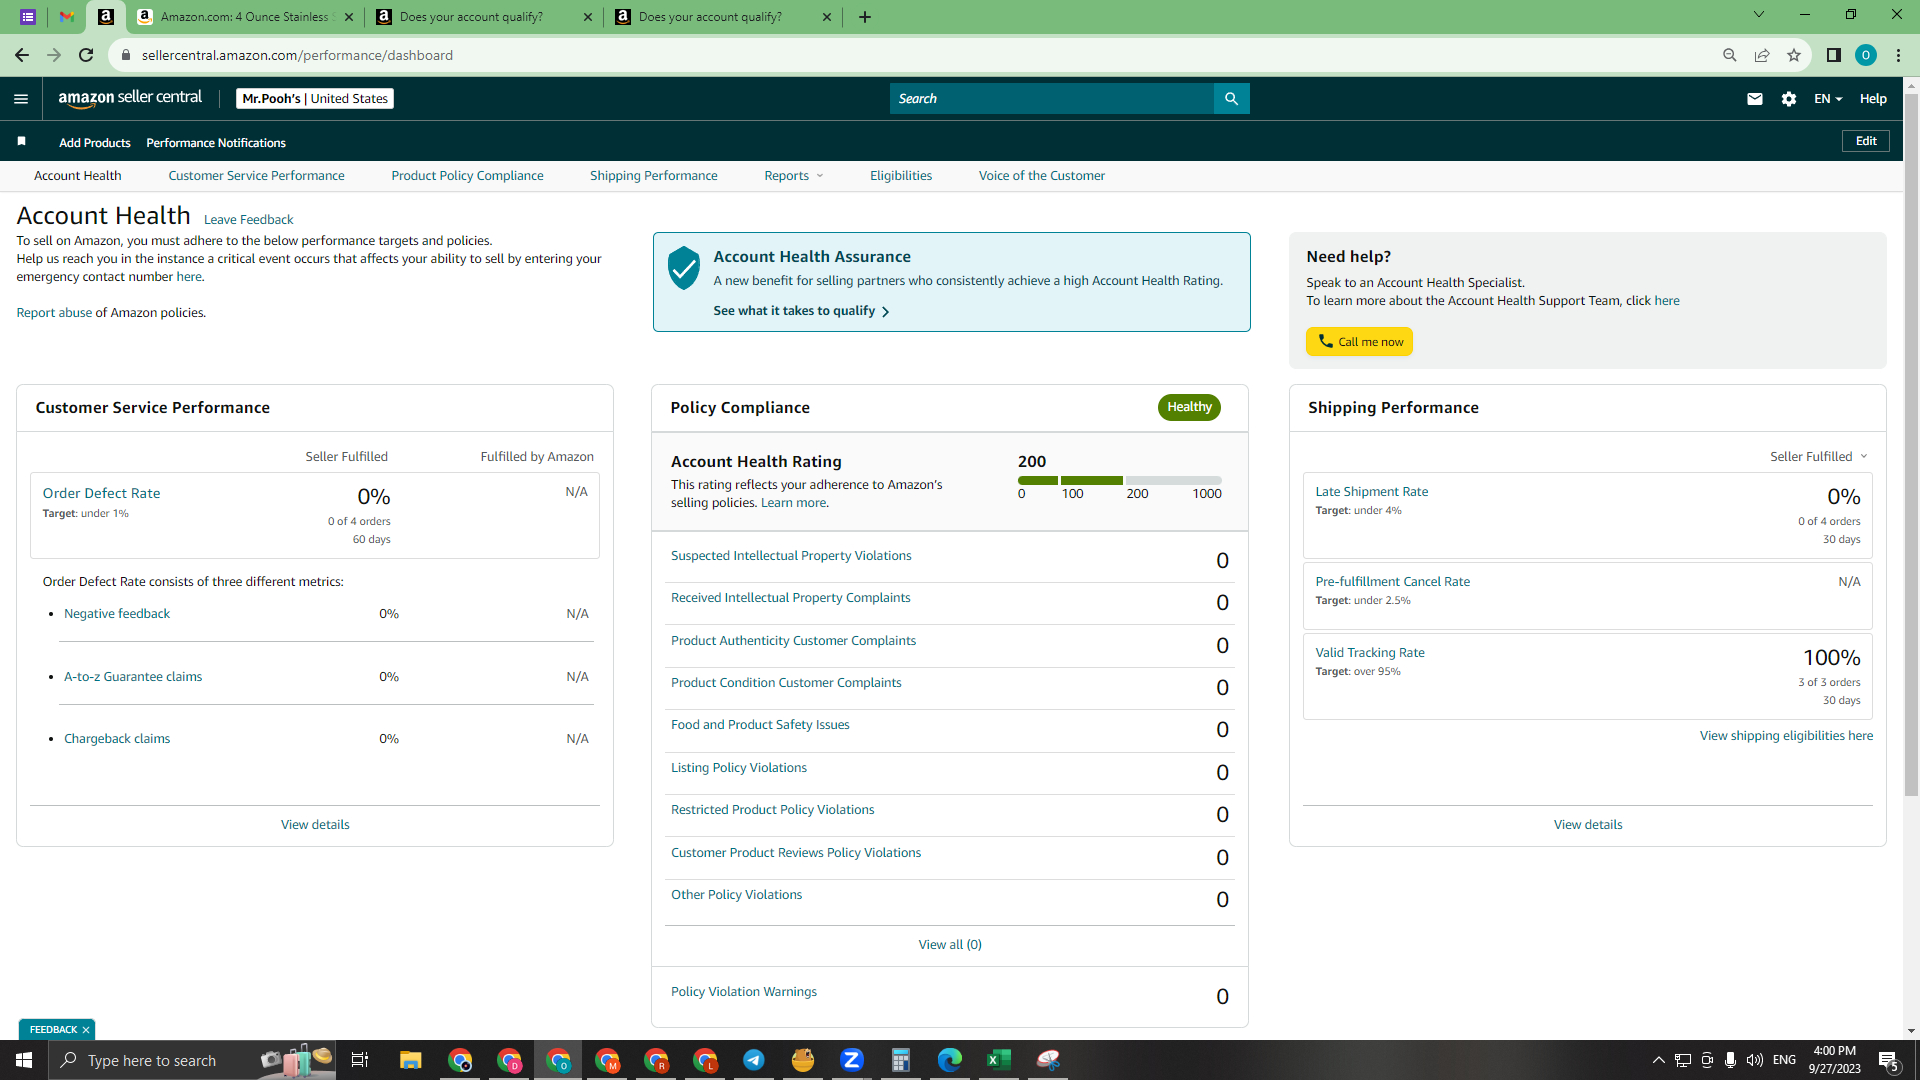Open the Order Defect Rate link
Viewport: 1920px width, 1080px height.
101,493
